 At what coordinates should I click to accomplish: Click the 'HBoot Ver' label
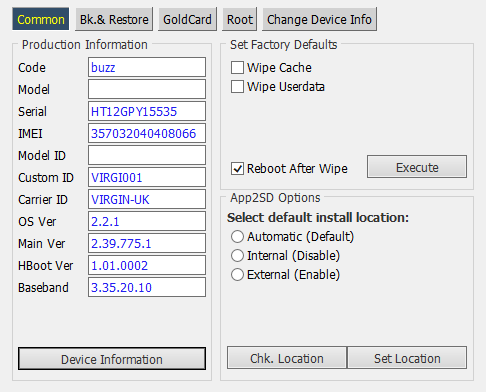tap(46, 266)
